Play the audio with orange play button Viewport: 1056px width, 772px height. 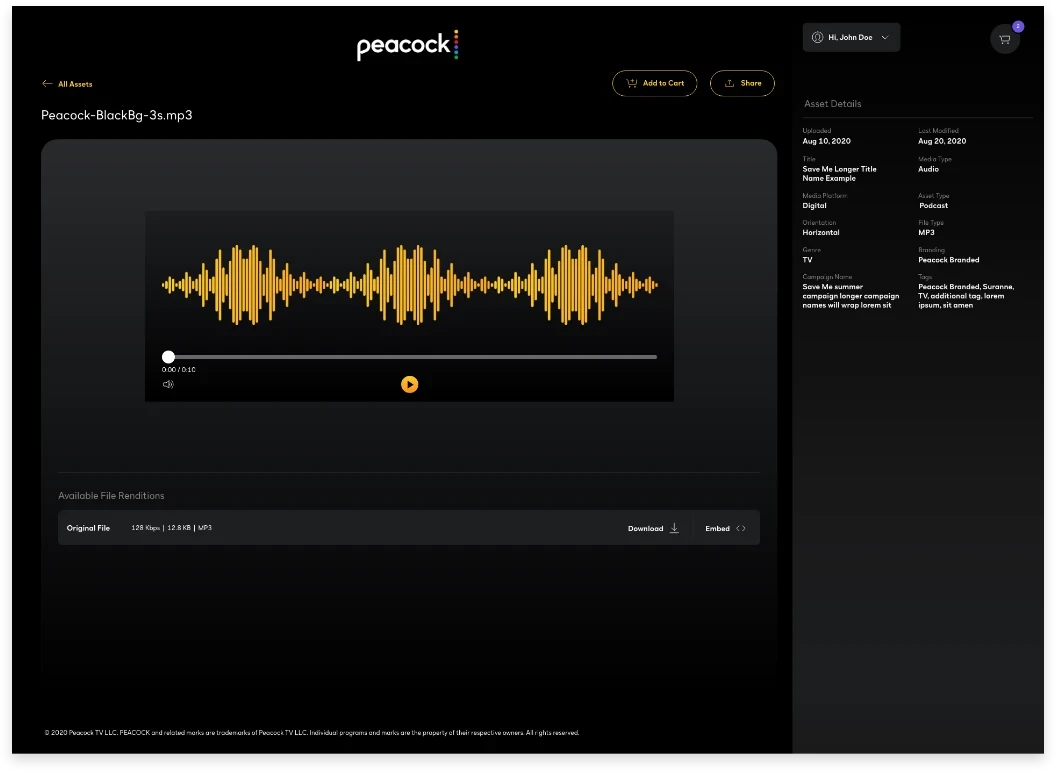(x=409, y=385)
